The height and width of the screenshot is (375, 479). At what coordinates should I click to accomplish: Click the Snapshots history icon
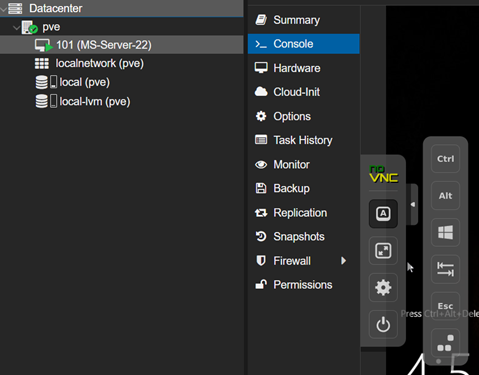261,236
